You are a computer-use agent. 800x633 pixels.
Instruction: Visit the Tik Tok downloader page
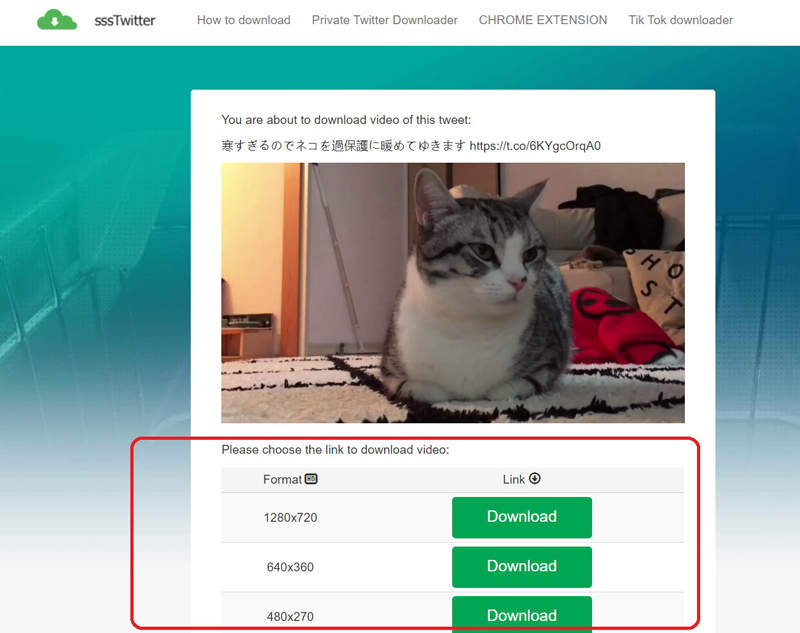click(681, 20)
